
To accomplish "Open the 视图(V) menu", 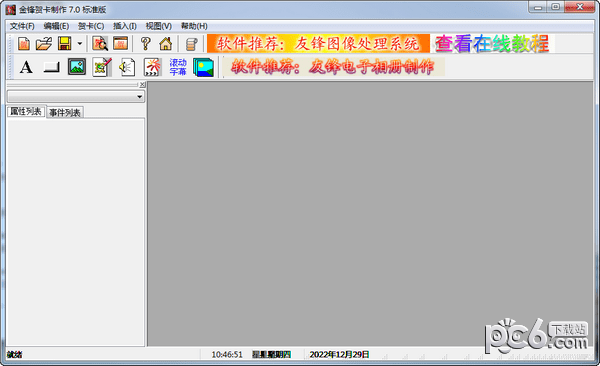I will point(159,26).
